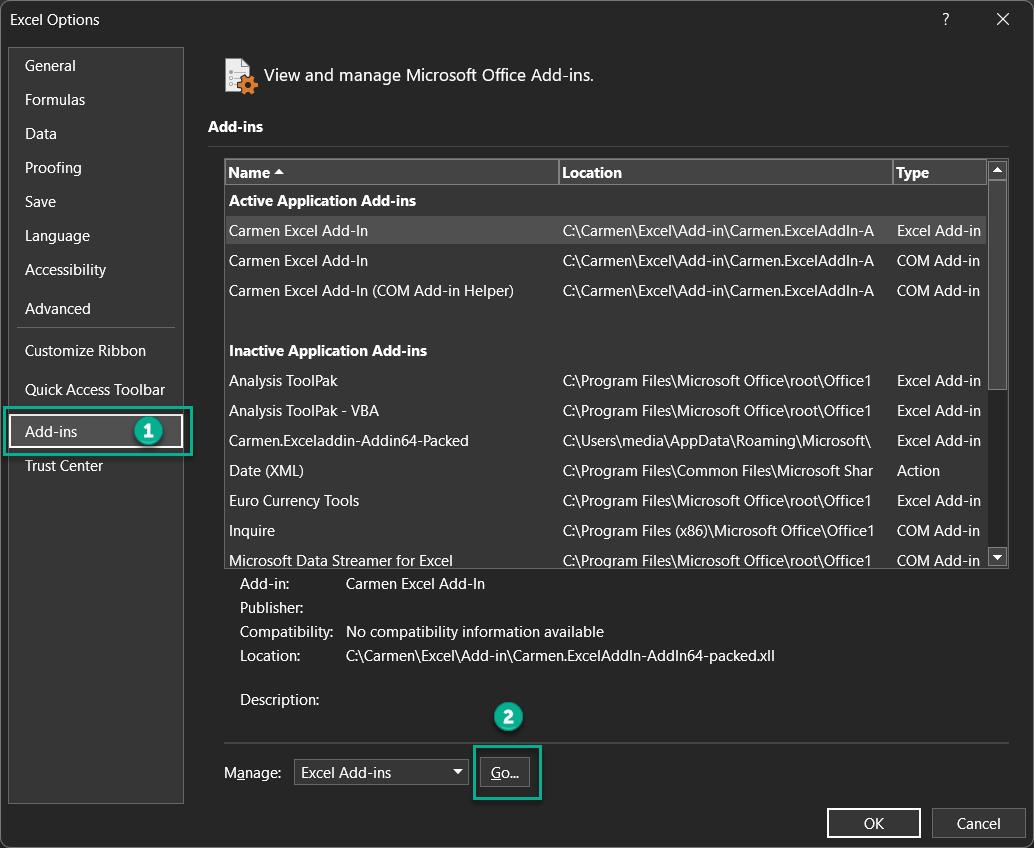
Task: Open Customize Ribbon settings
Action: coord(85,351)
